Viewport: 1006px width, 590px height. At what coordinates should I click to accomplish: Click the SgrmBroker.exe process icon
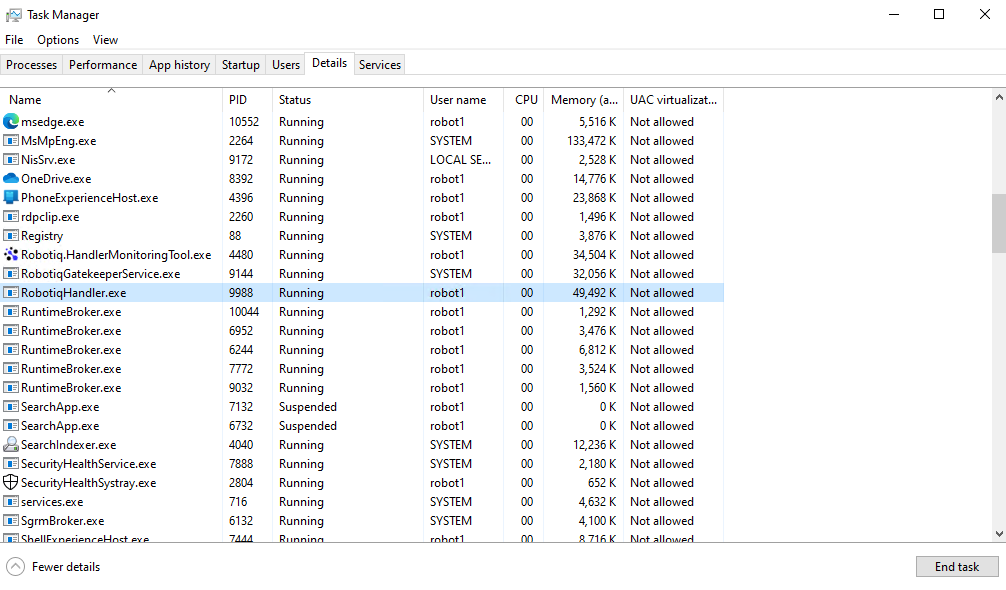click(11, 521)
